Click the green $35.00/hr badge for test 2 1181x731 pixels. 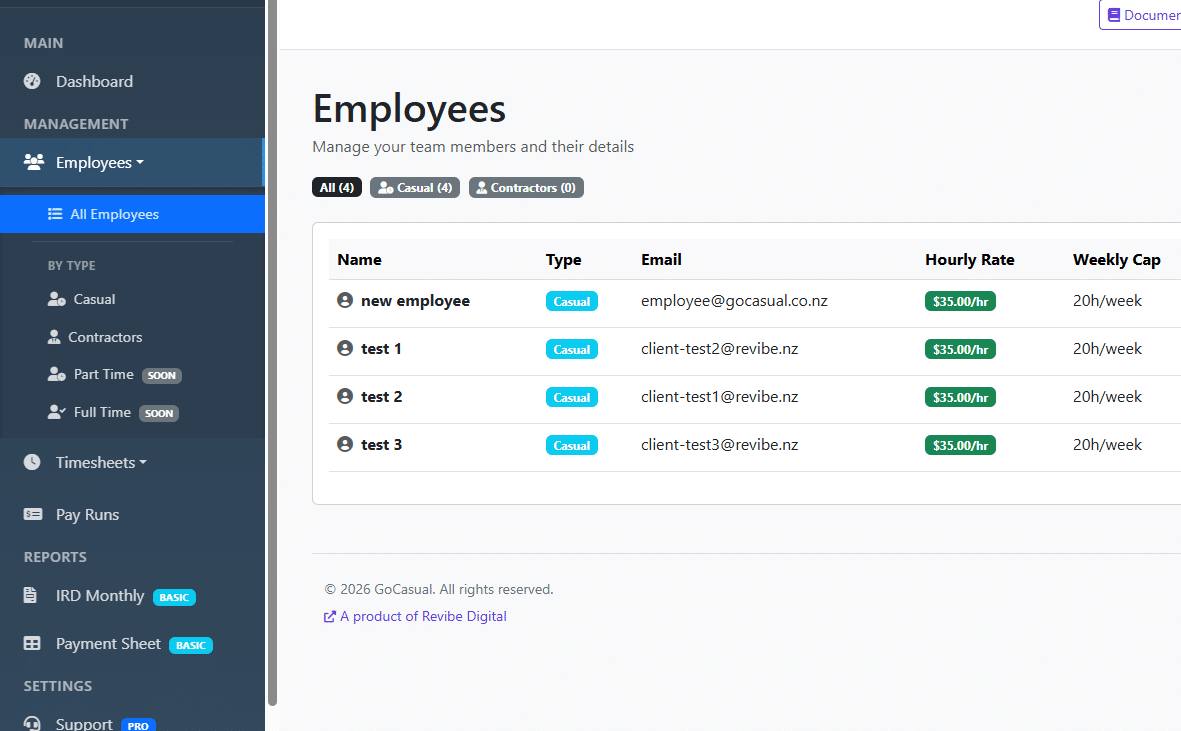[x=960, y=396]
